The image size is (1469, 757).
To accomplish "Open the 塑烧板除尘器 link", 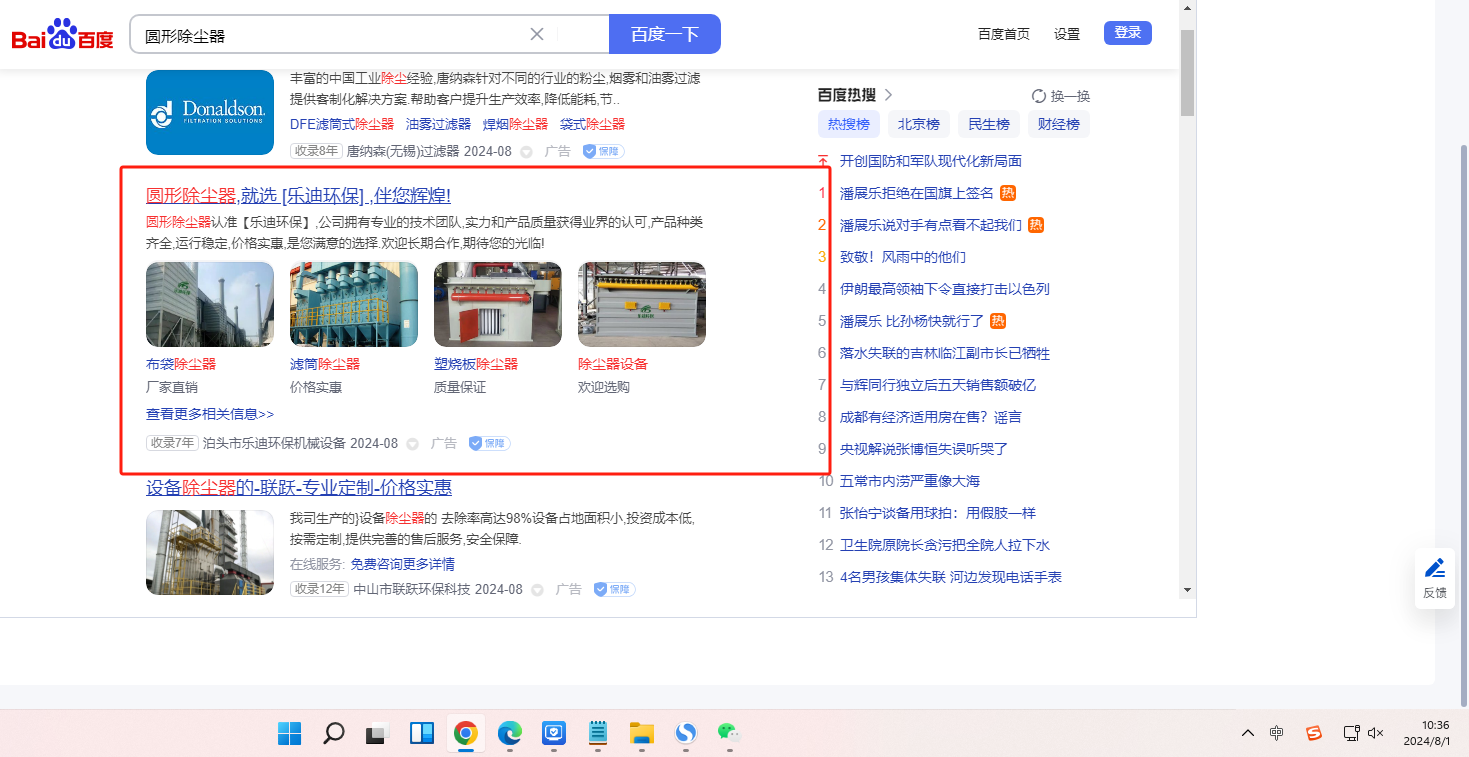I will click(476, 364).
